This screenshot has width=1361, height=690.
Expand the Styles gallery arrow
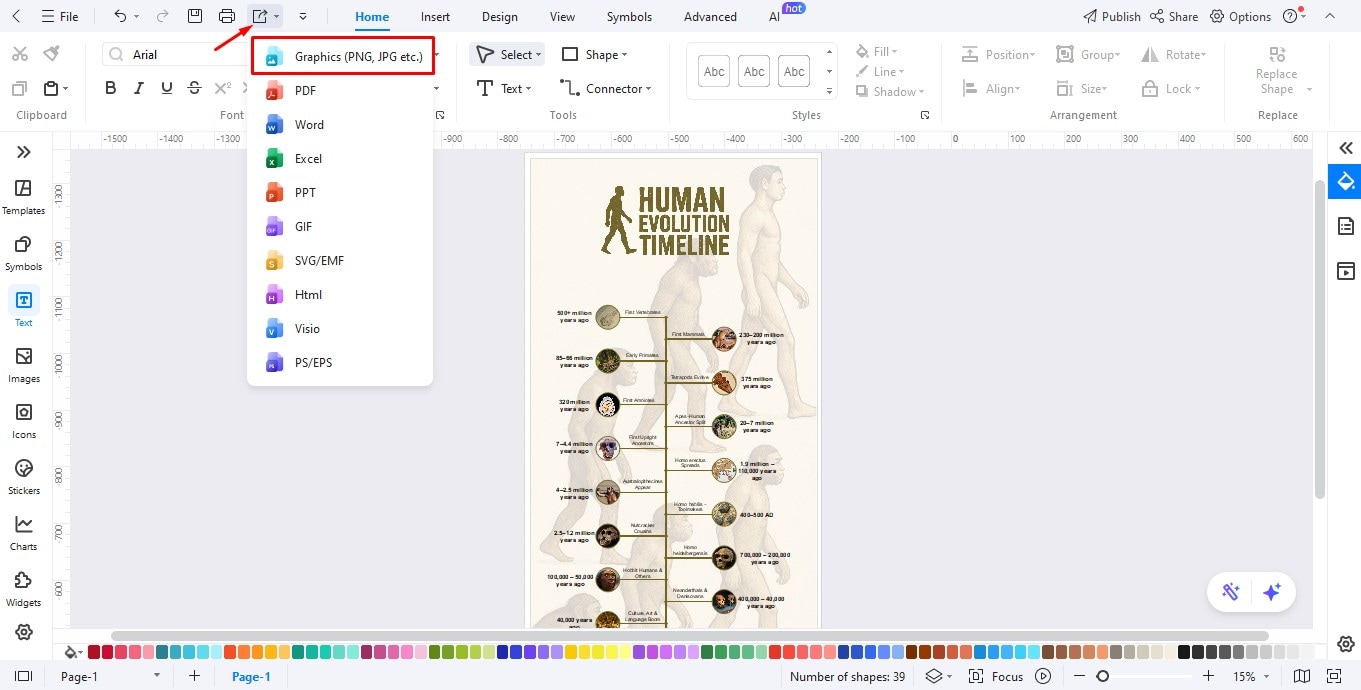829,92
